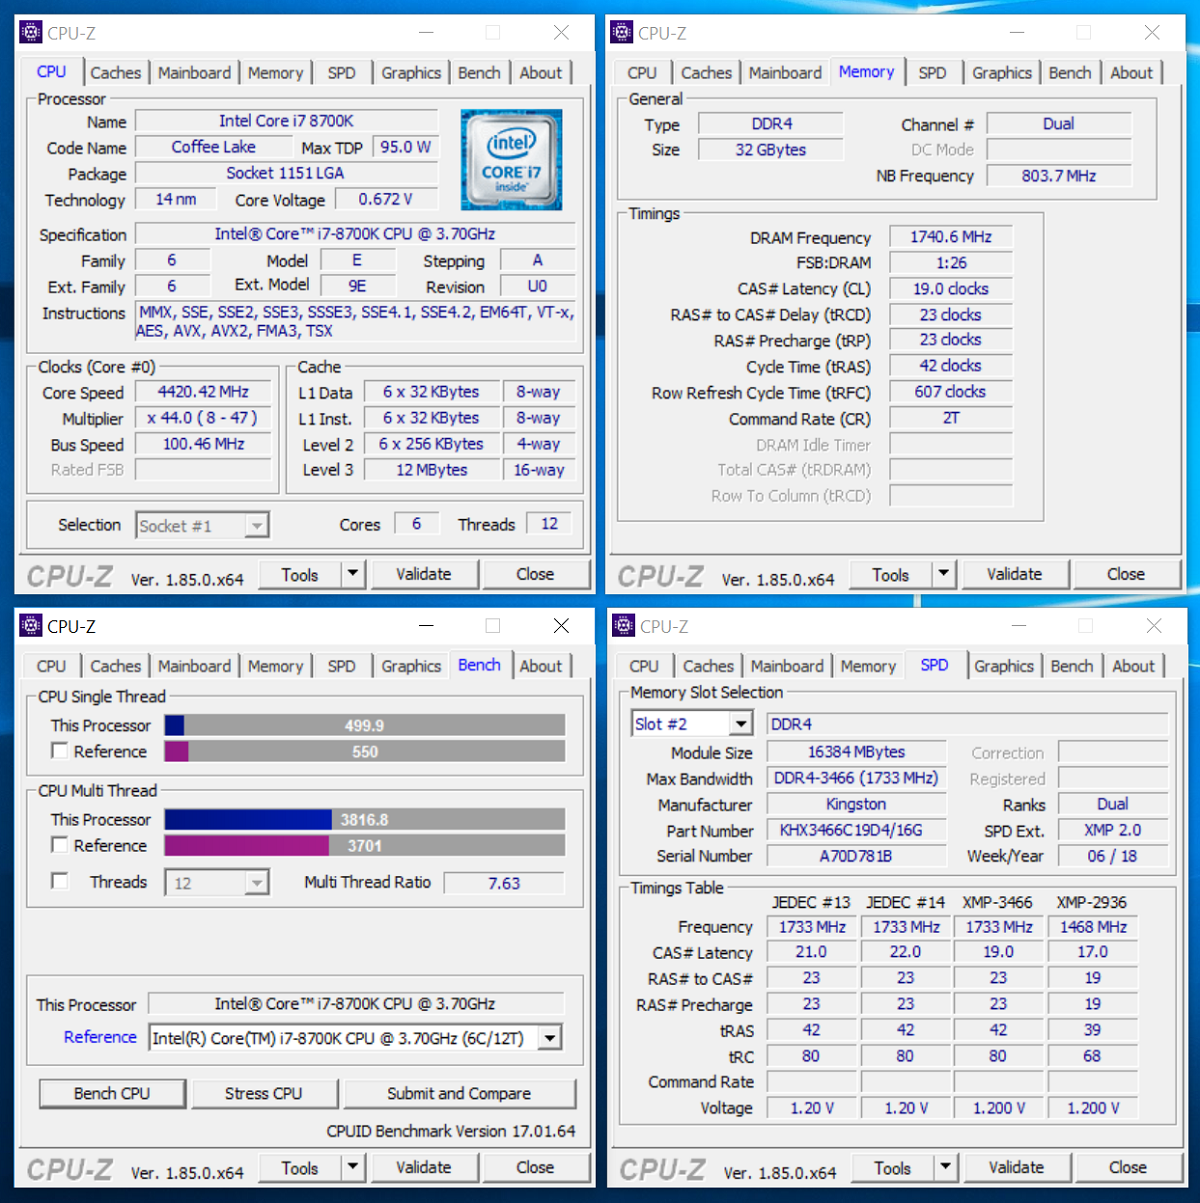
Task: Click the Multiplier value x 44.0 ( 8 - 47 )
Action: click(x=203, y=418)
